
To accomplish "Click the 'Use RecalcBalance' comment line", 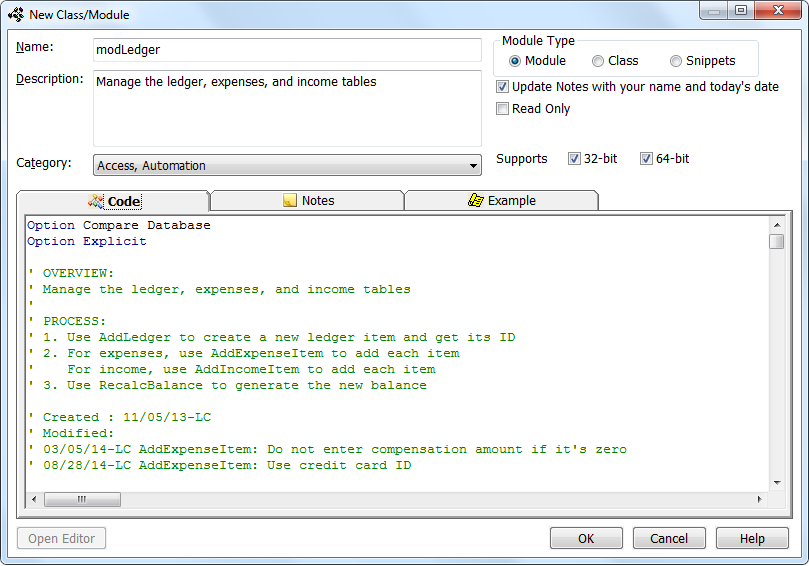I will coord(228,385).
